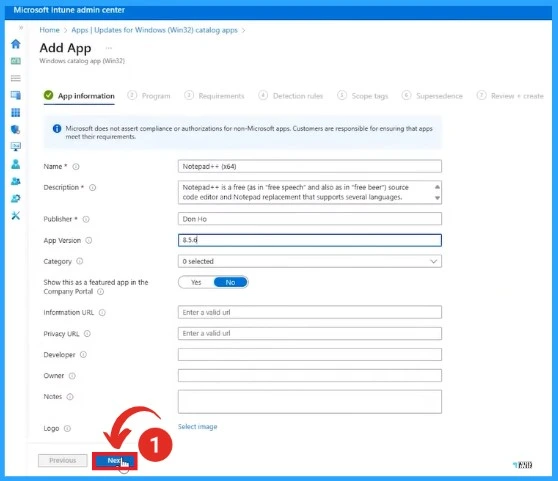The image size is (558, 481).
Task: Switch to the Requirements tab
Action: point(214,96)
